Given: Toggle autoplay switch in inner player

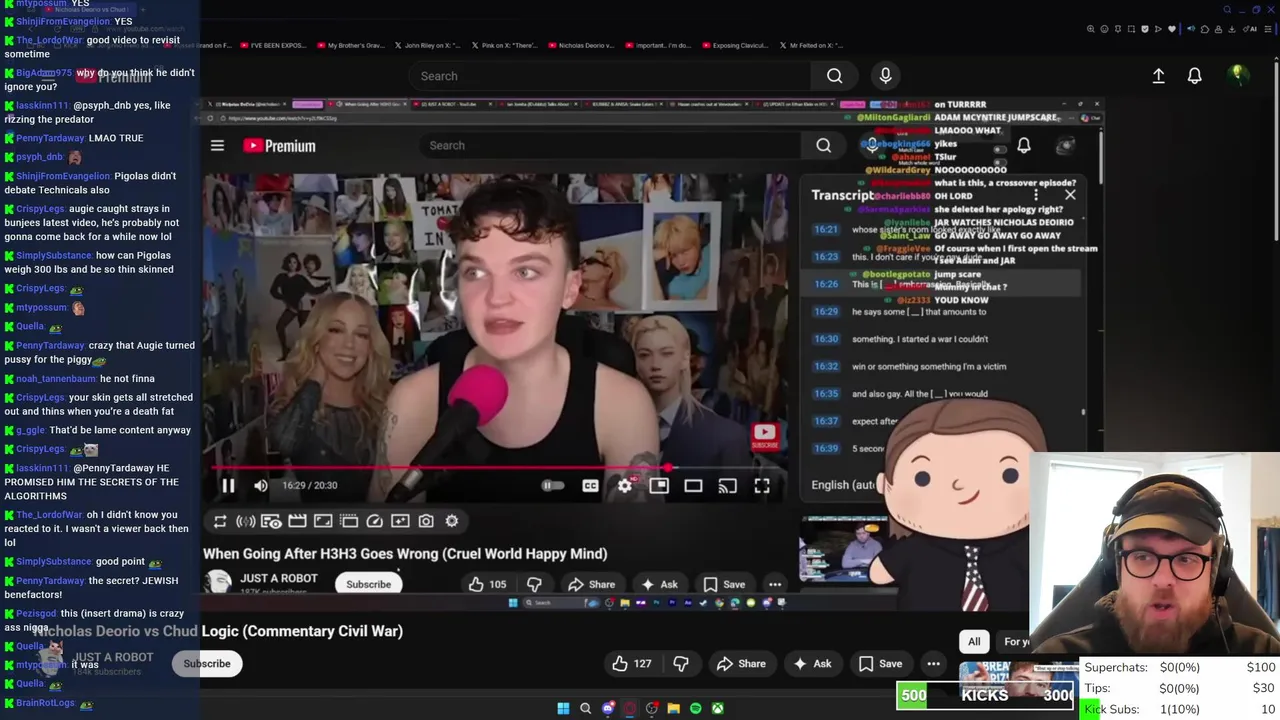Looking at the screenshot, I should (x=552, y=486).
